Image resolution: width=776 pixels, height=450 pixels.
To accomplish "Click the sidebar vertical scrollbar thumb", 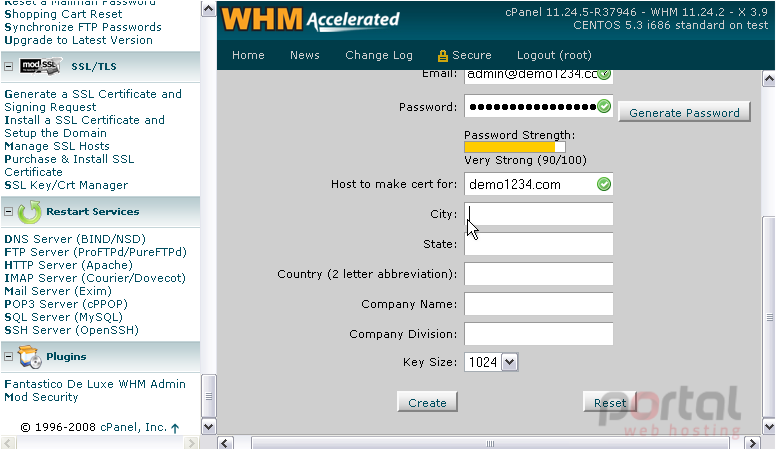I will pyautogui.click(x=208, y=396).
